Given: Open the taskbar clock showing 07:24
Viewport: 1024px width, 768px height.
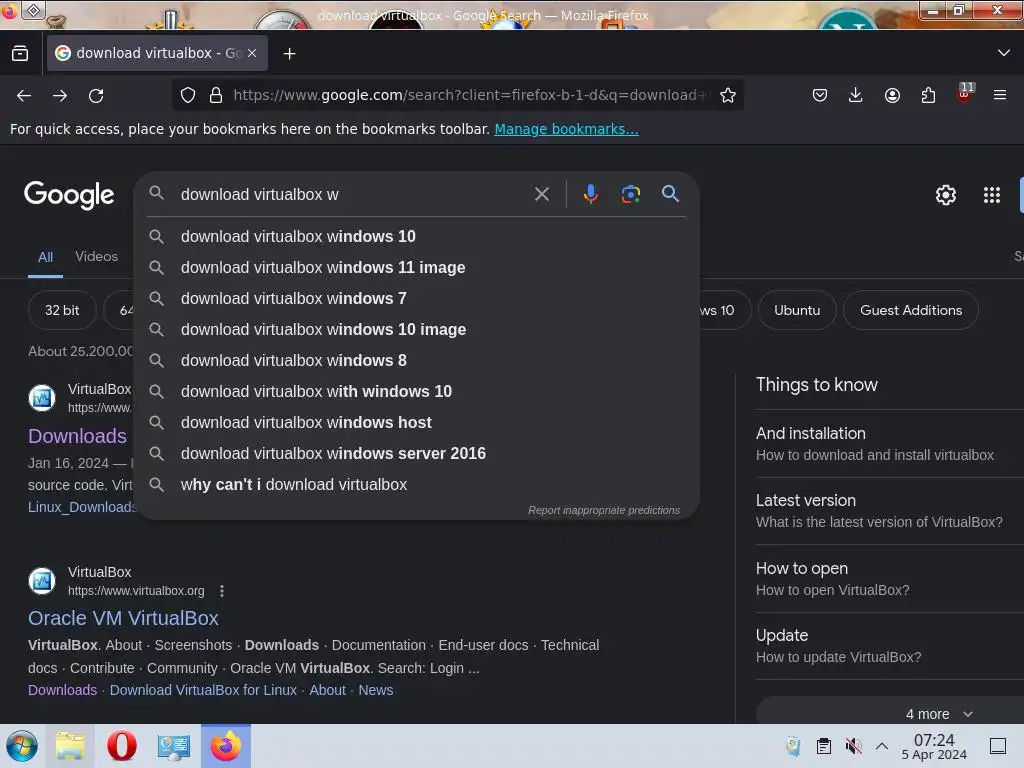Looking at the screenshot, I should click(x=934, y=746).
